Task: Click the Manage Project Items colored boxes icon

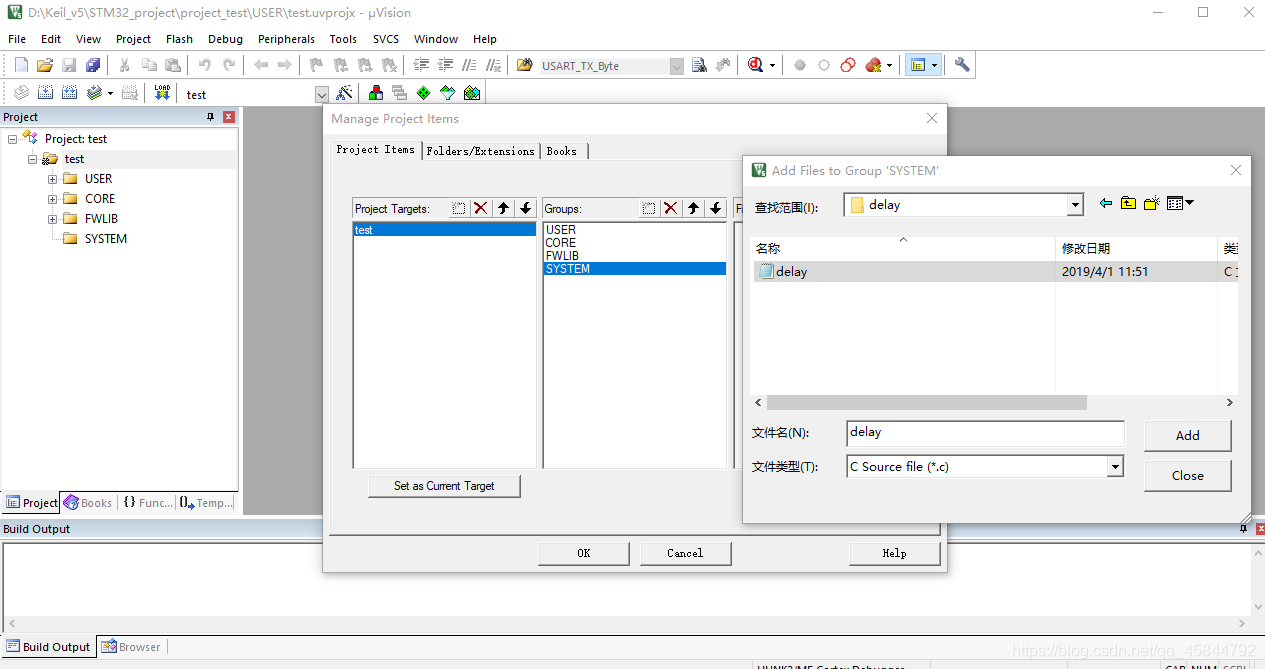Action: coord(376,93)
